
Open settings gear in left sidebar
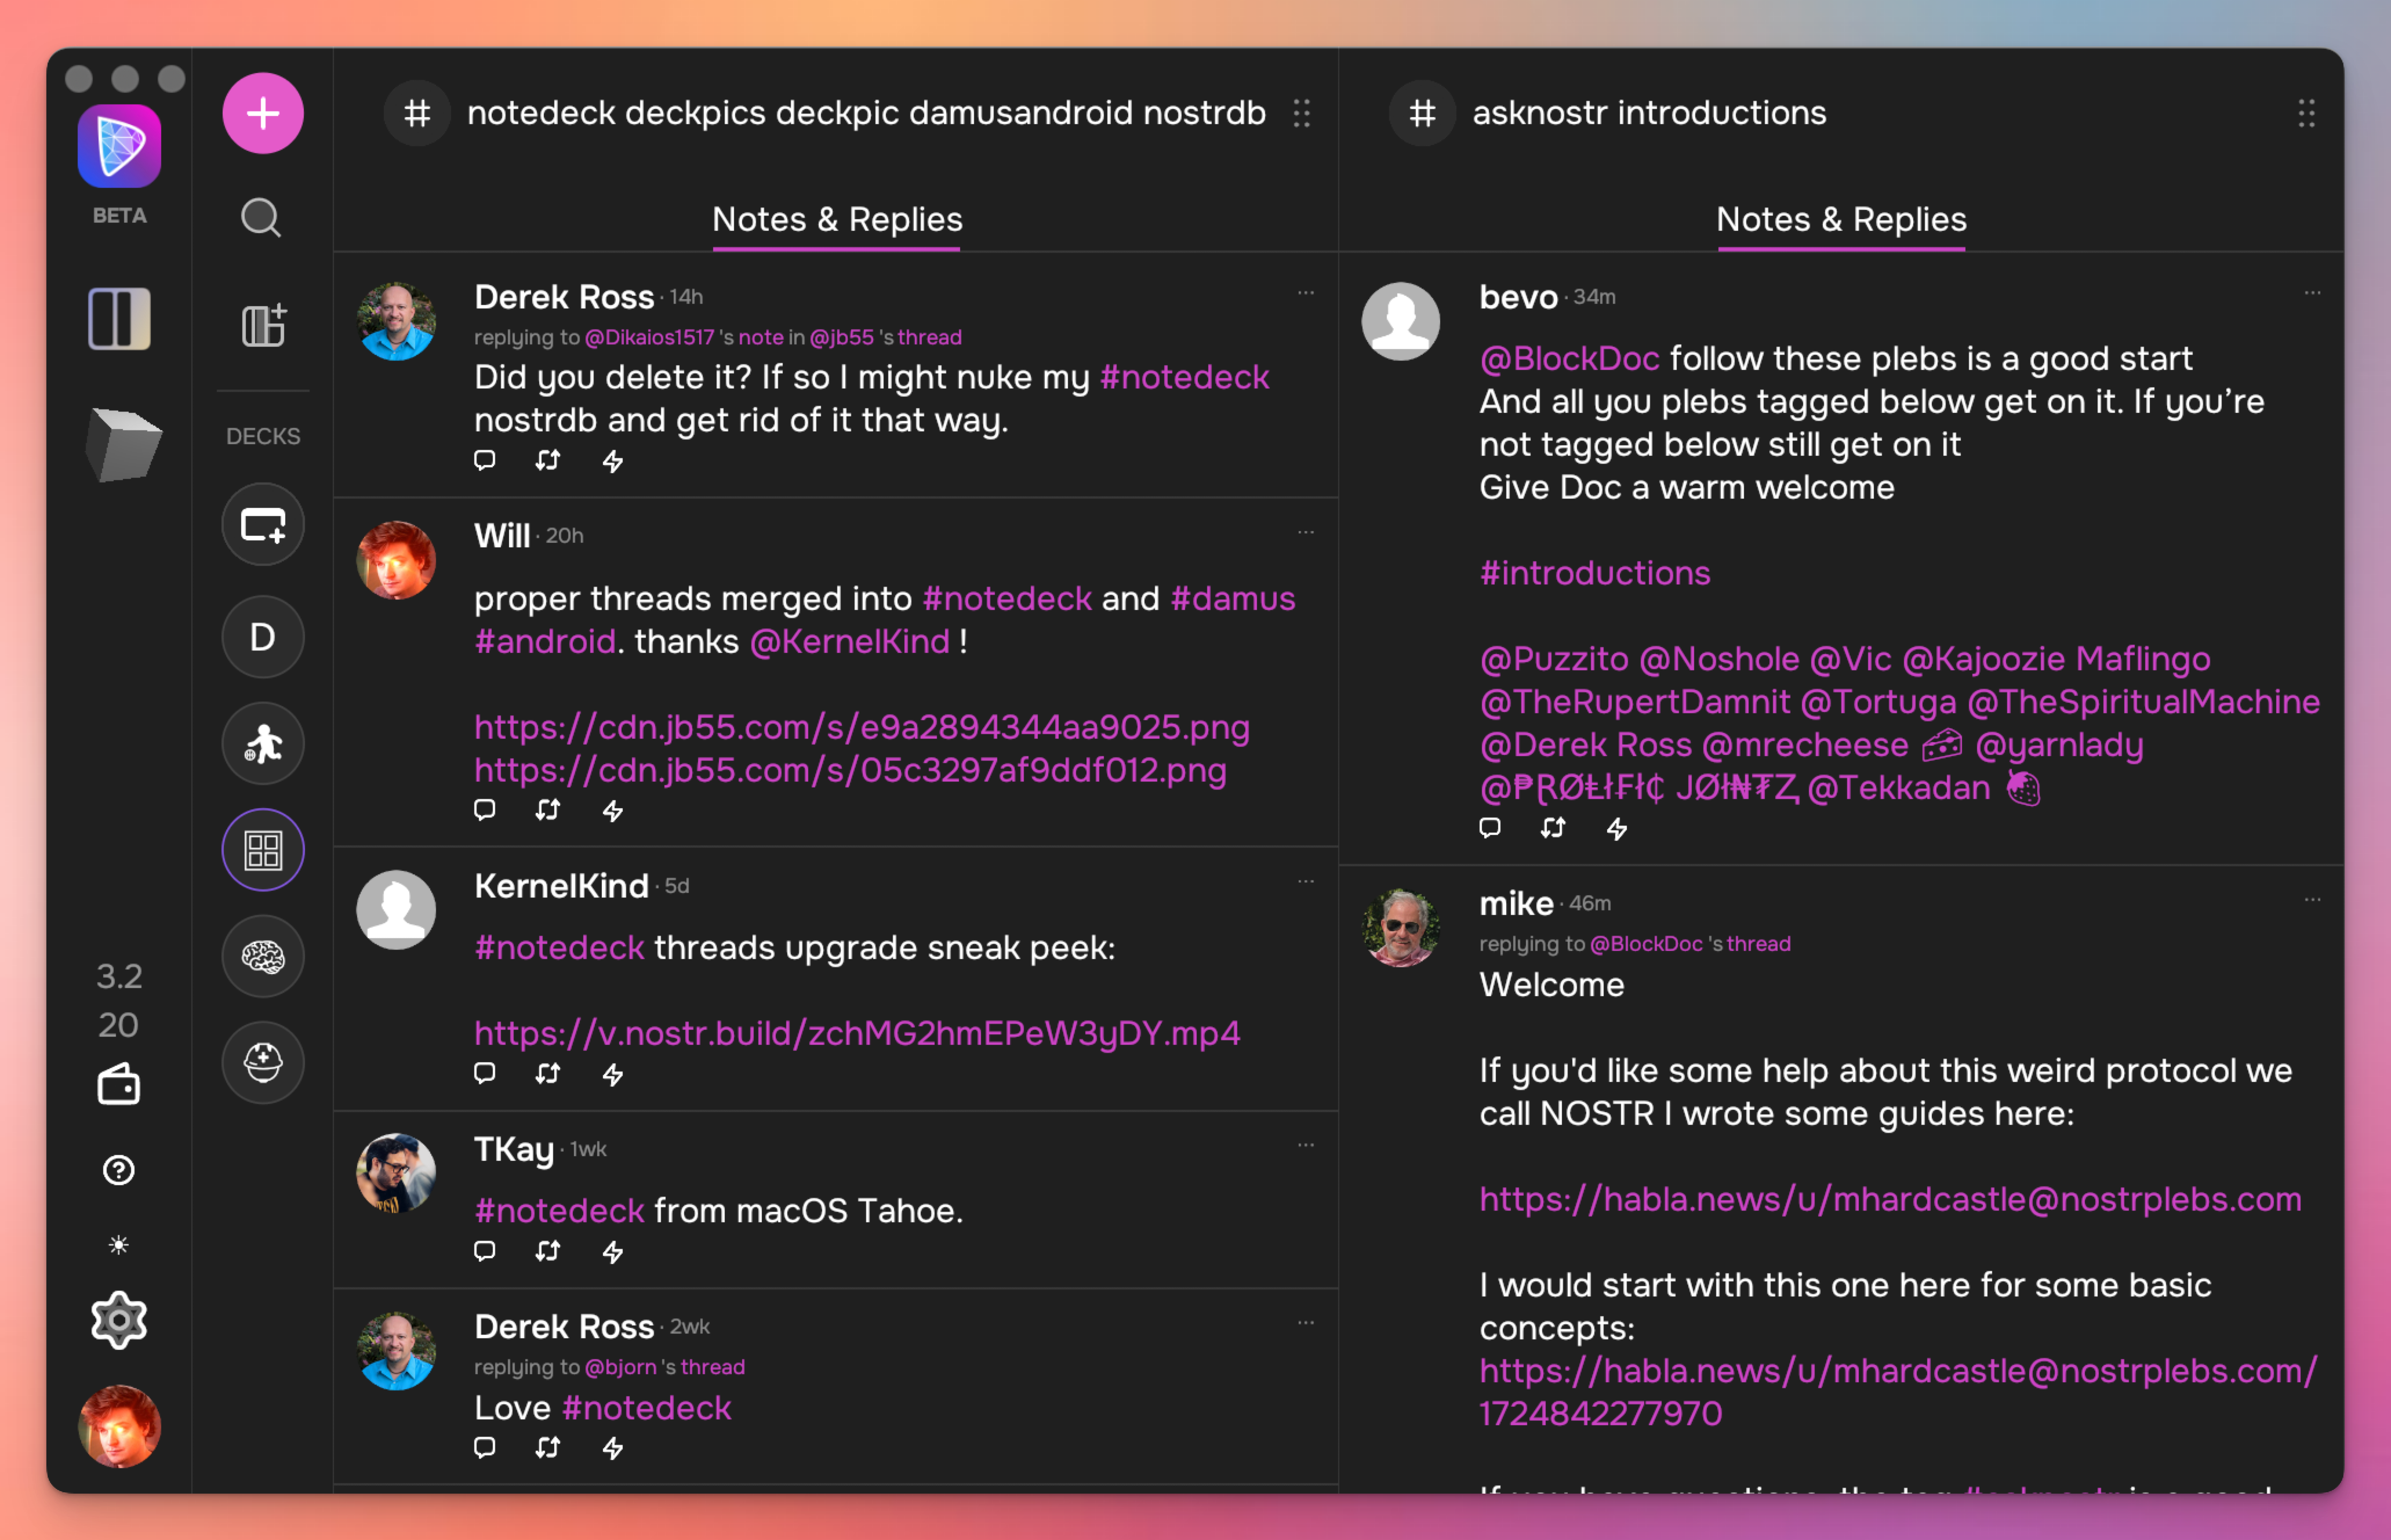click(118, 1321)
